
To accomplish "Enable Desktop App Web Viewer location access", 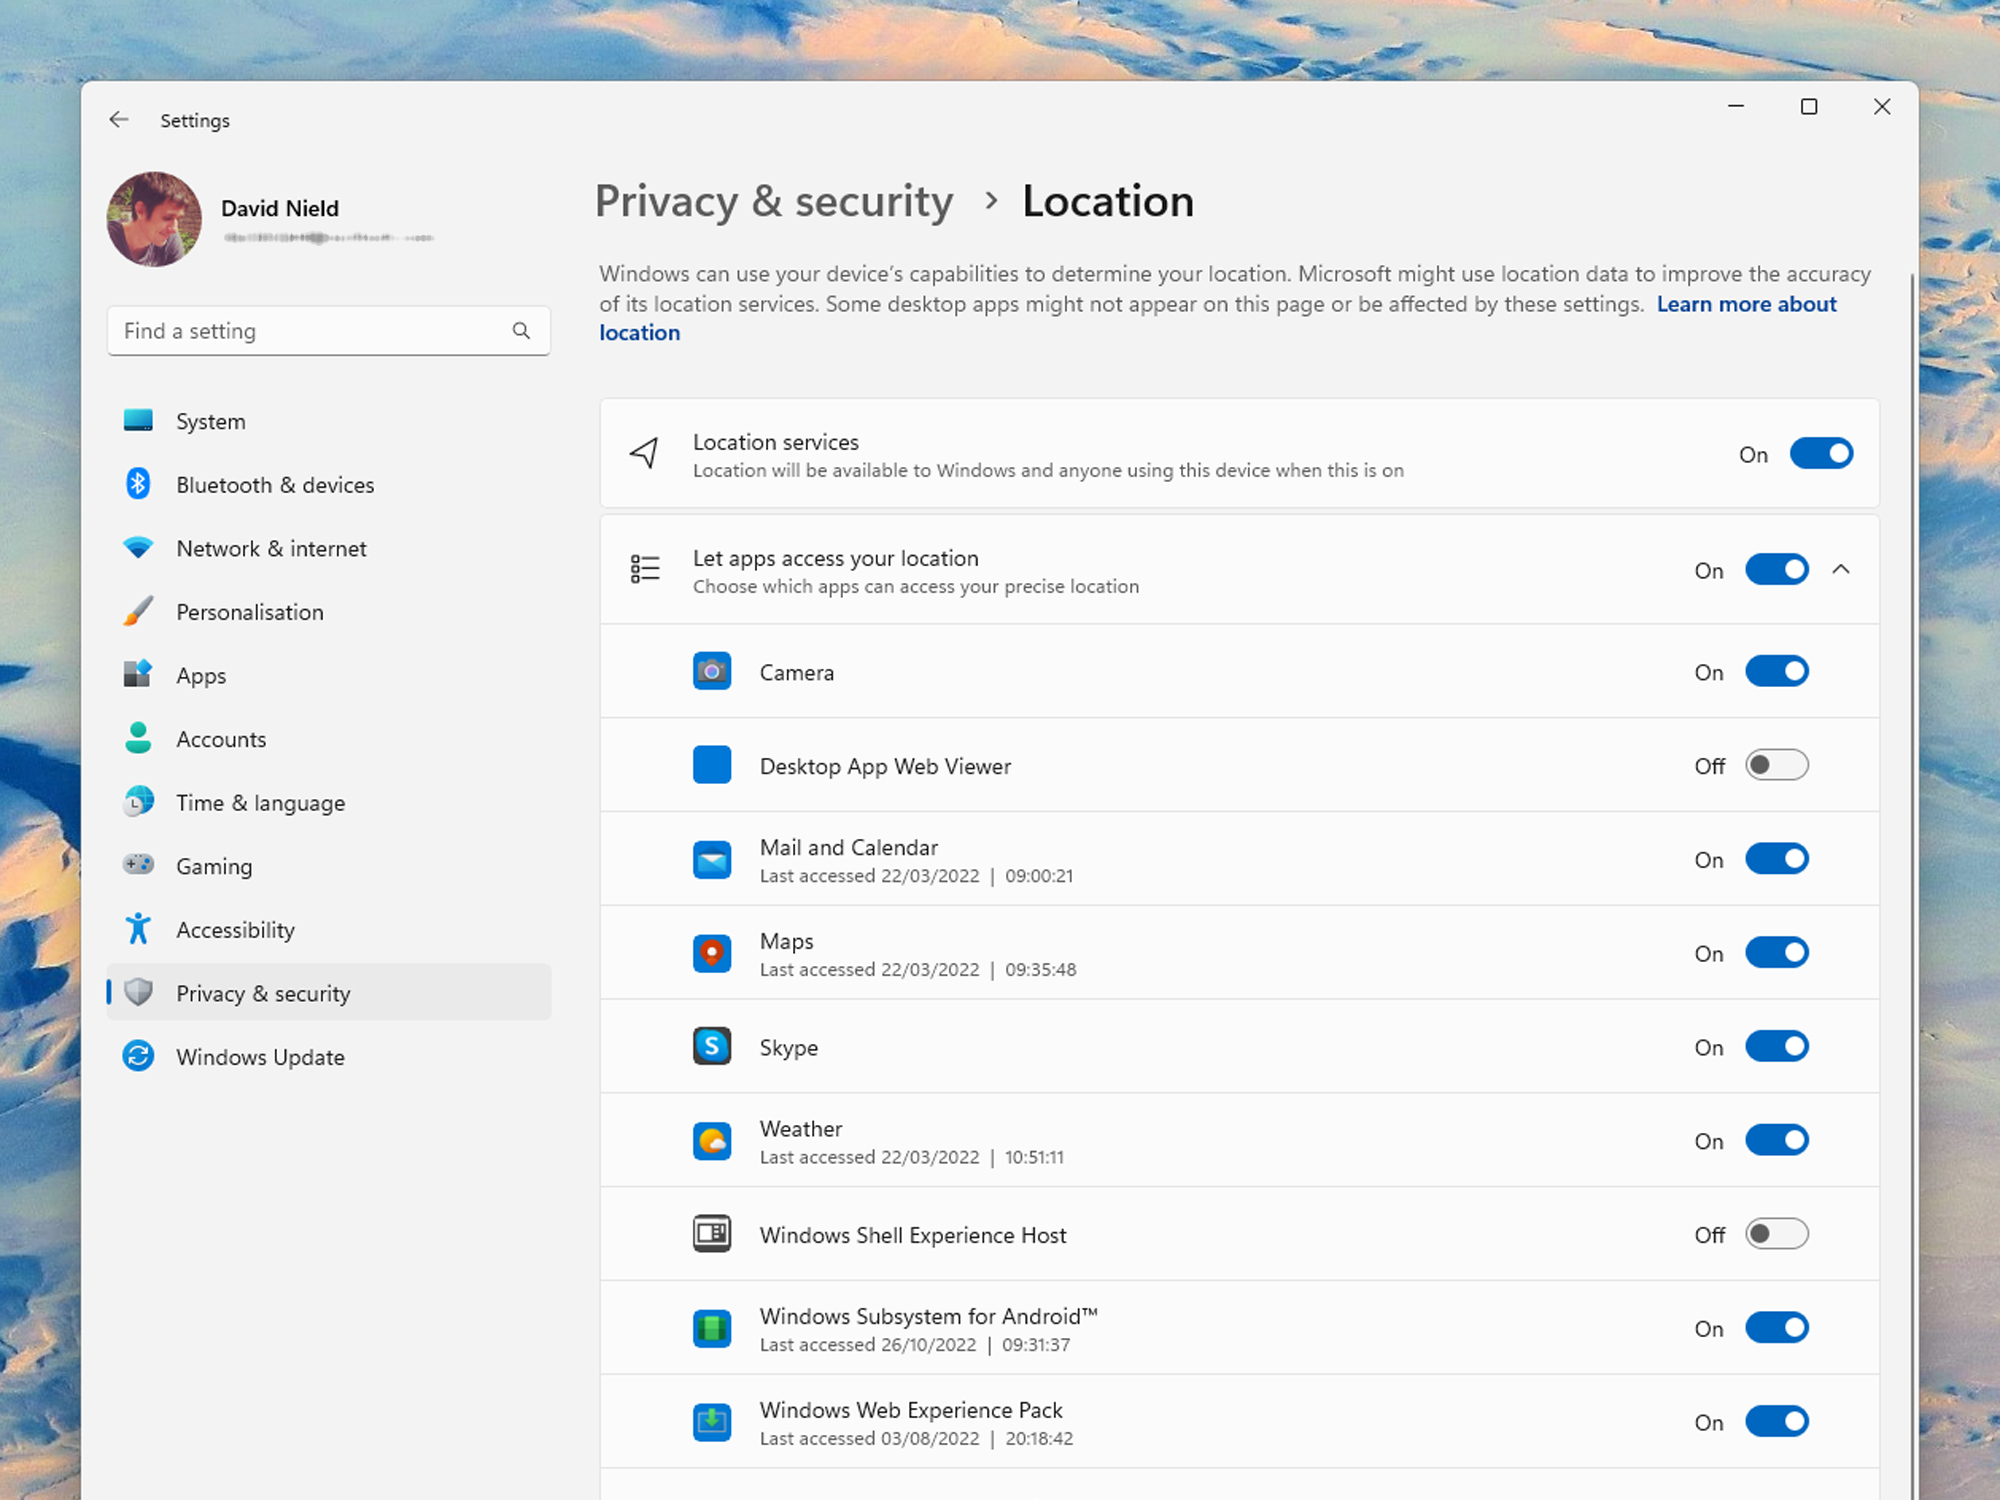I will pos(1776,765).
